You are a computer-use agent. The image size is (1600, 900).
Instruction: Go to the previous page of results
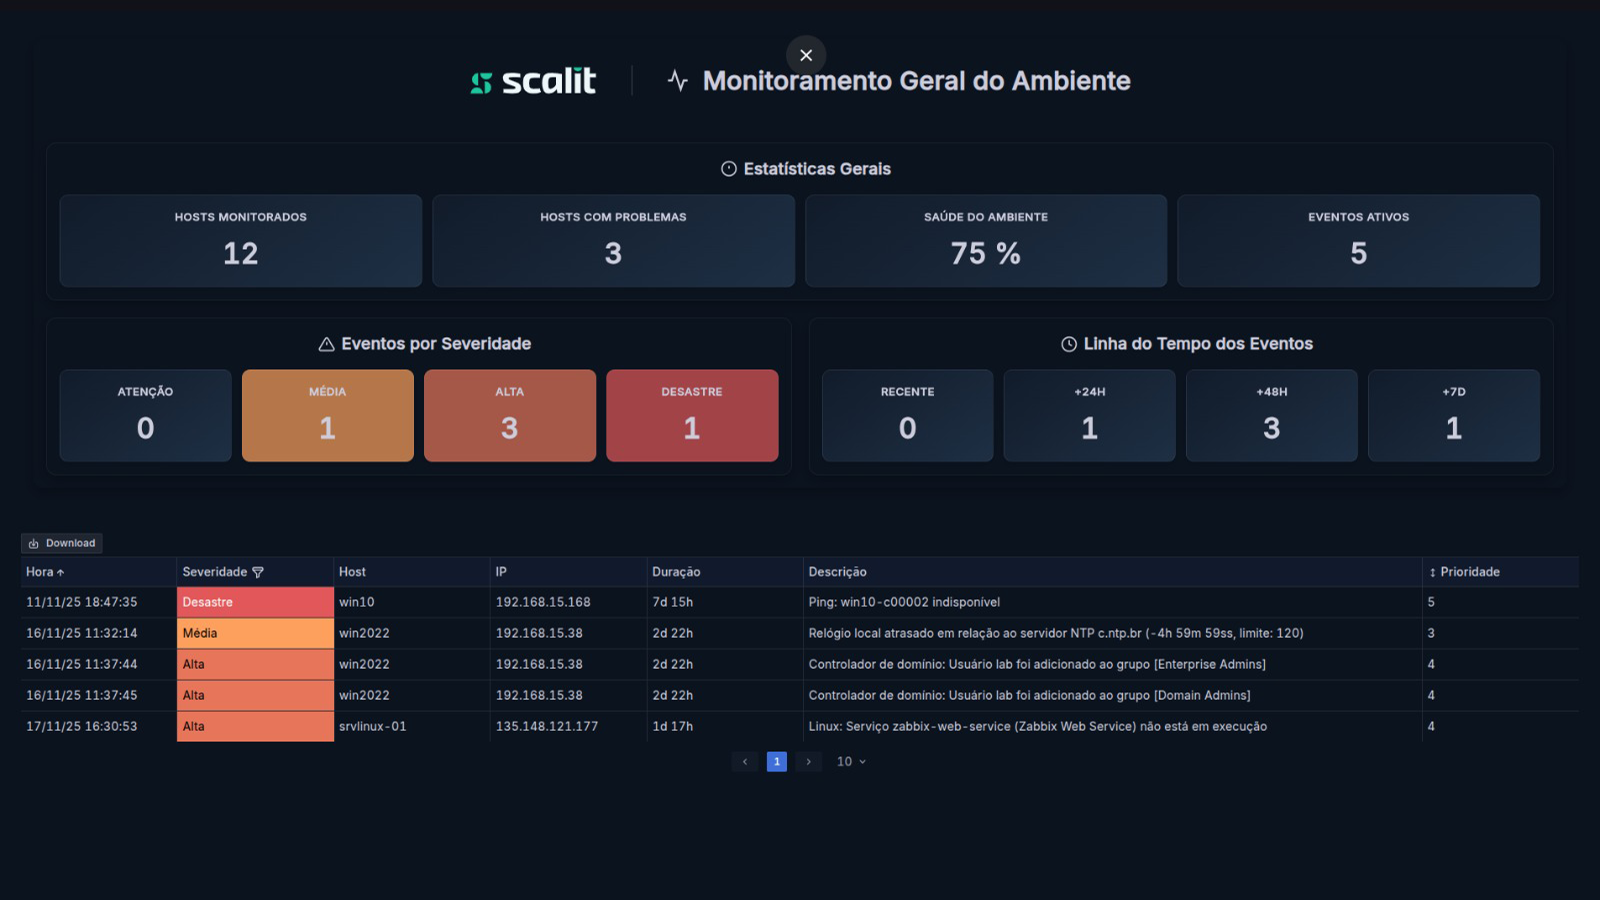745,762
